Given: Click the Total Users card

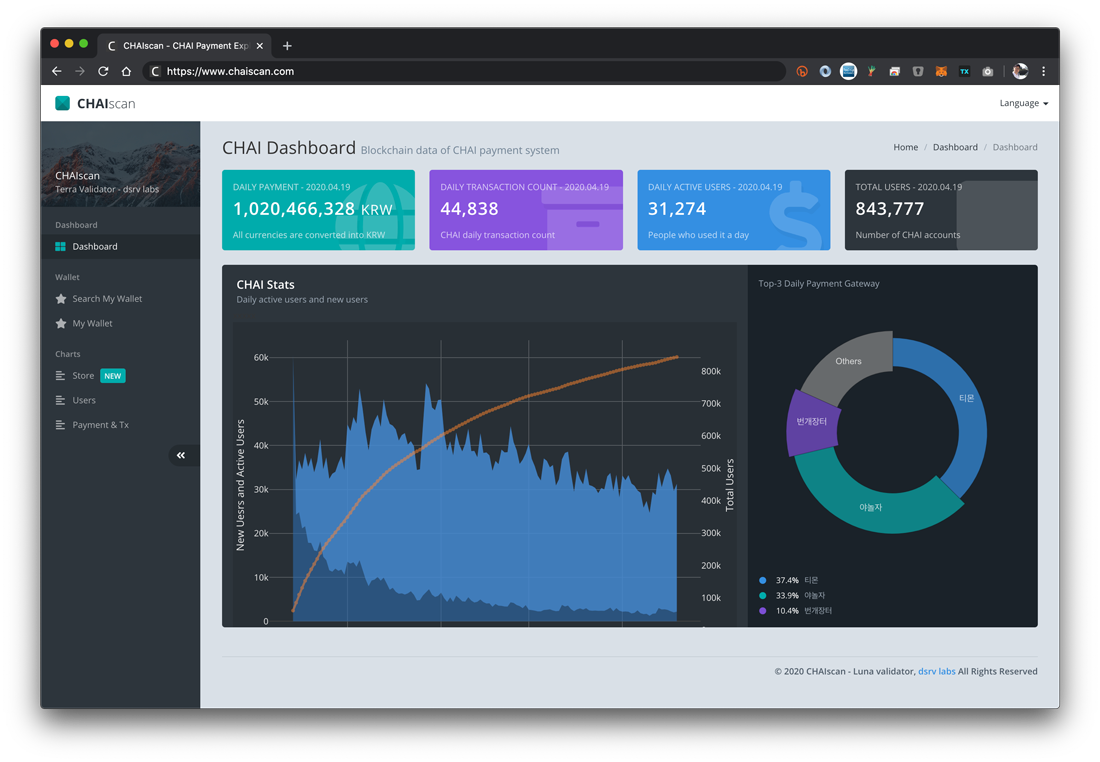Looking at the screenshot, I should tap(941, 210).
